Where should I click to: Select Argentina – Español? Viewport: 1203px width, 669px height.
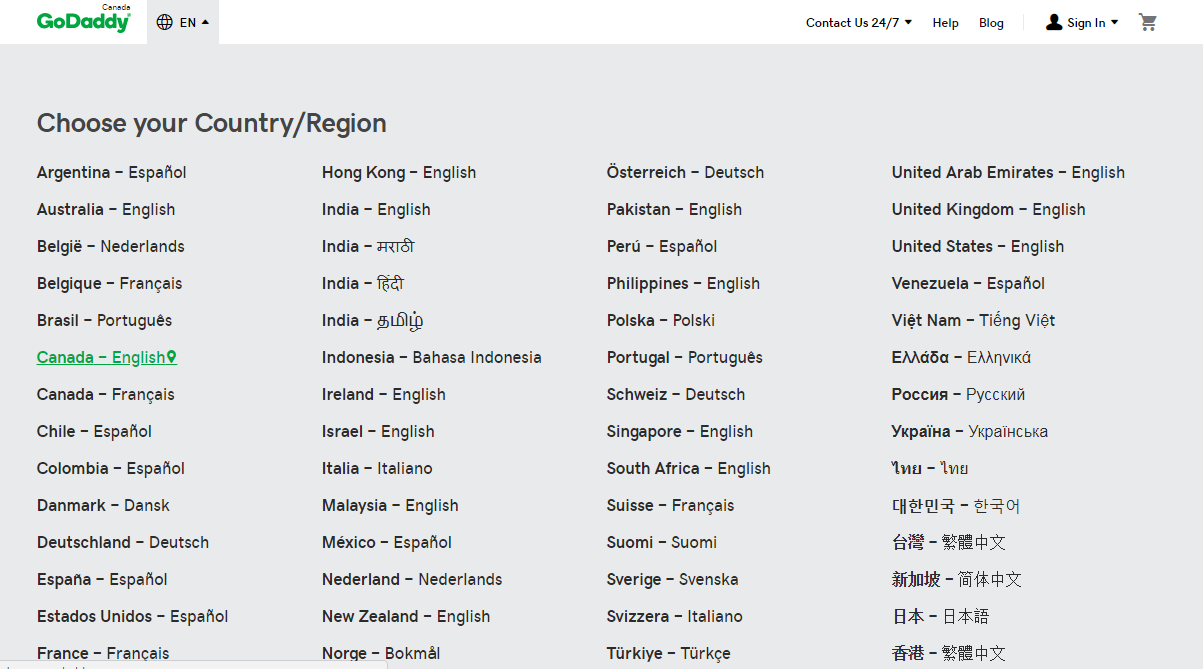click(112, 172)
